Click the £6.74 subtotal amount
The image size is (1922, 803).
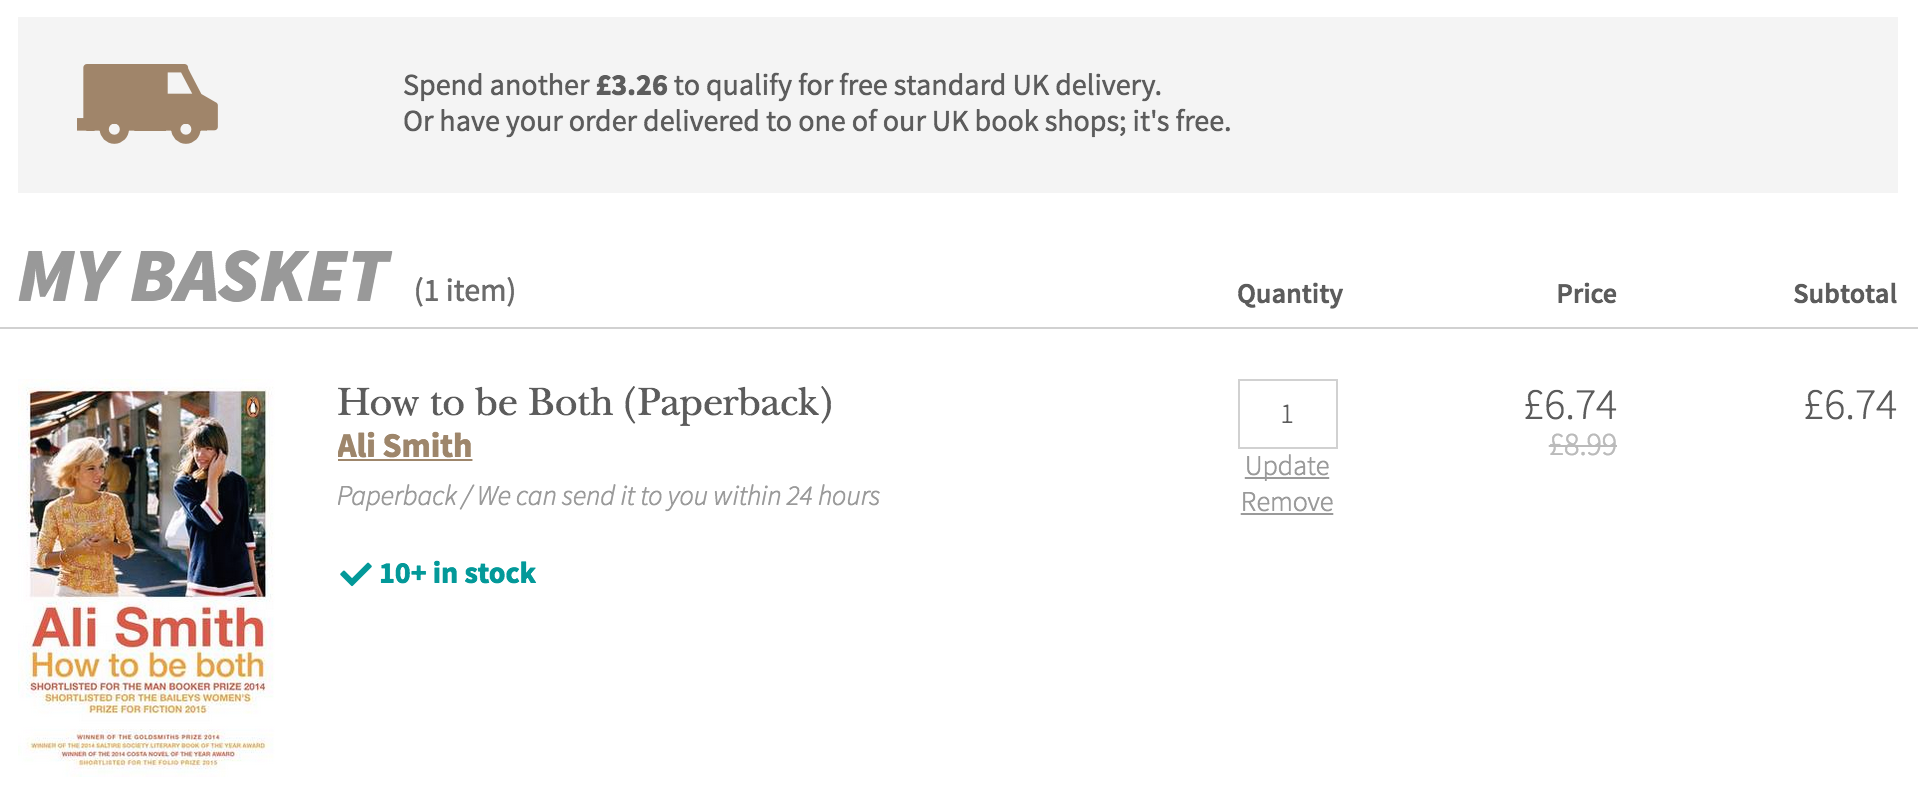click(1850, 406)
